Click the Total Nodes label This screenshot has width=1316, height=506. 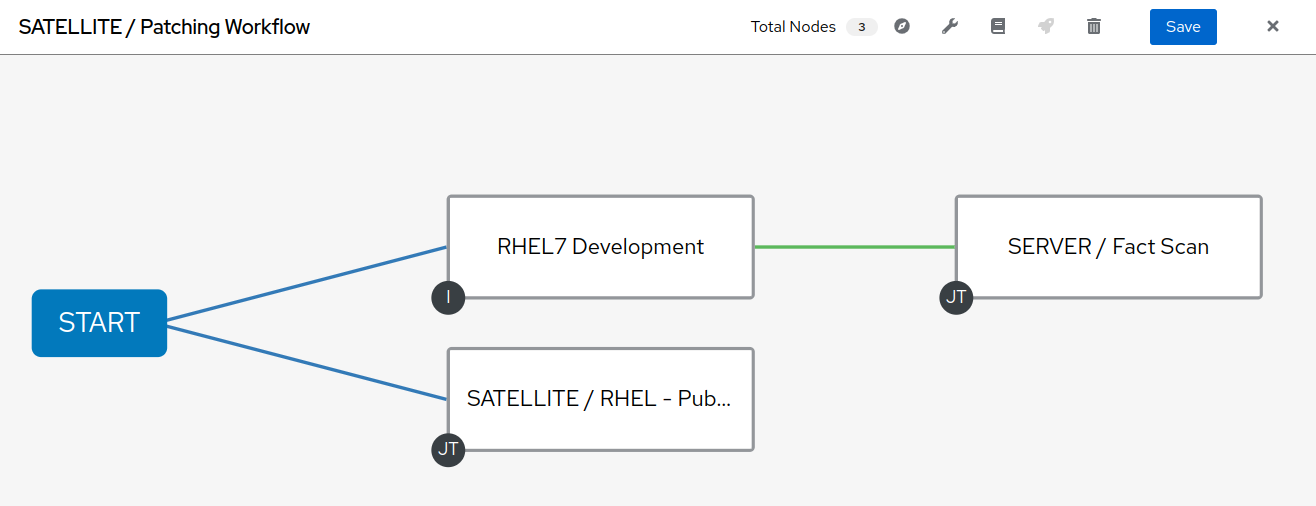793,27
